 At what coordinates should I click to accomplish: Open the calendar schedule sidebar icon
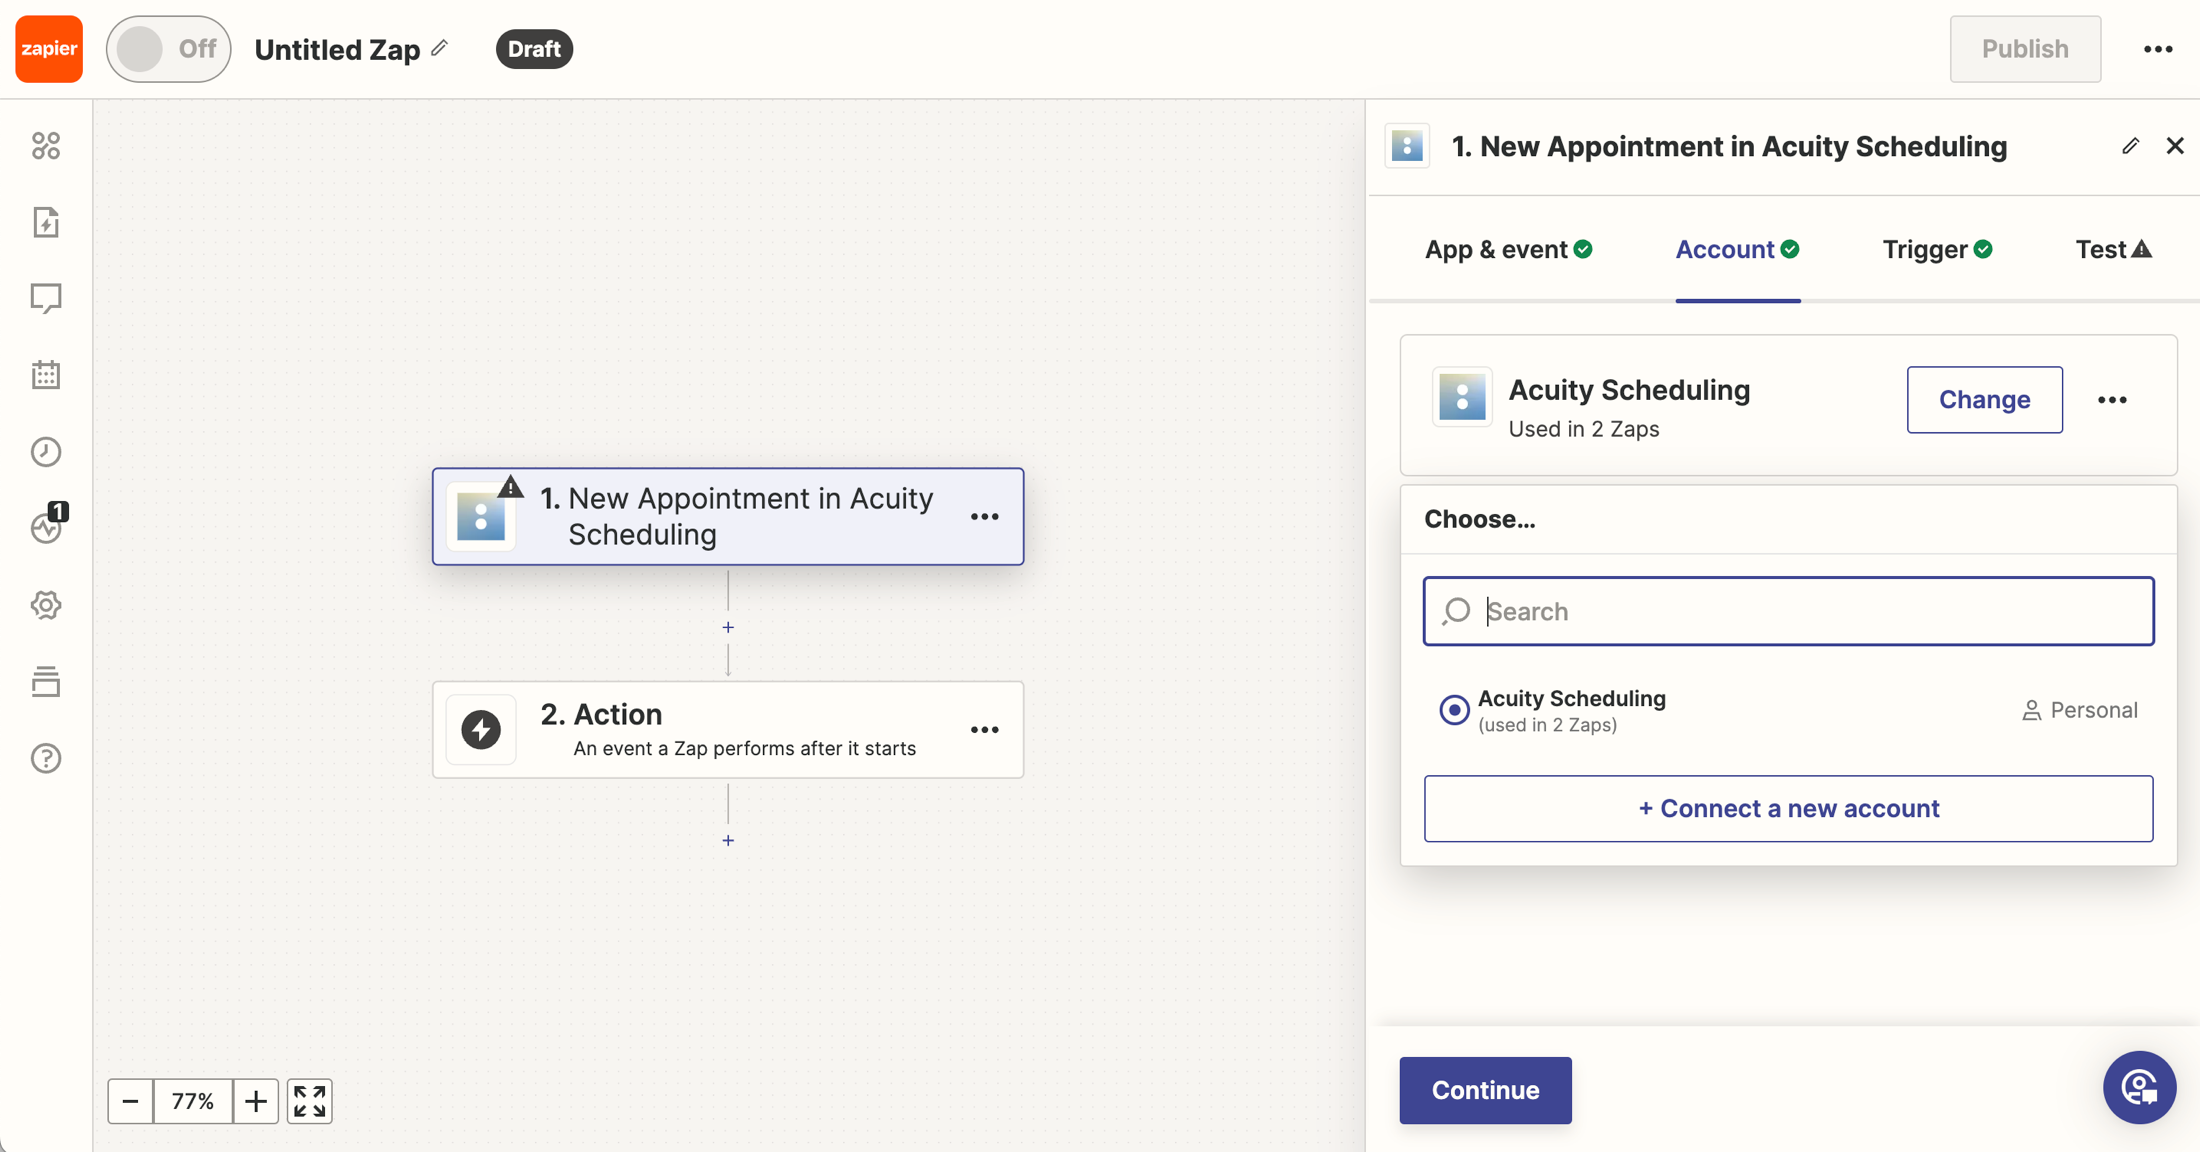(46, 375)
